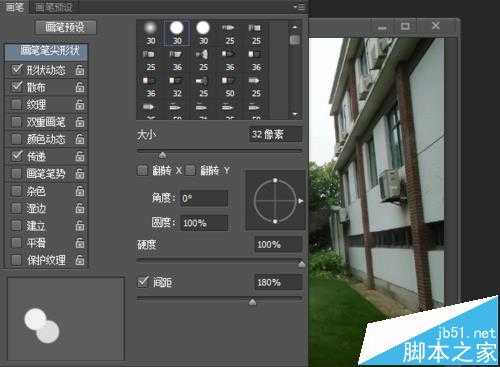Select the soft round 30 brush tip
This screenshot has height=367, width=500.
[x=151, y=33]
